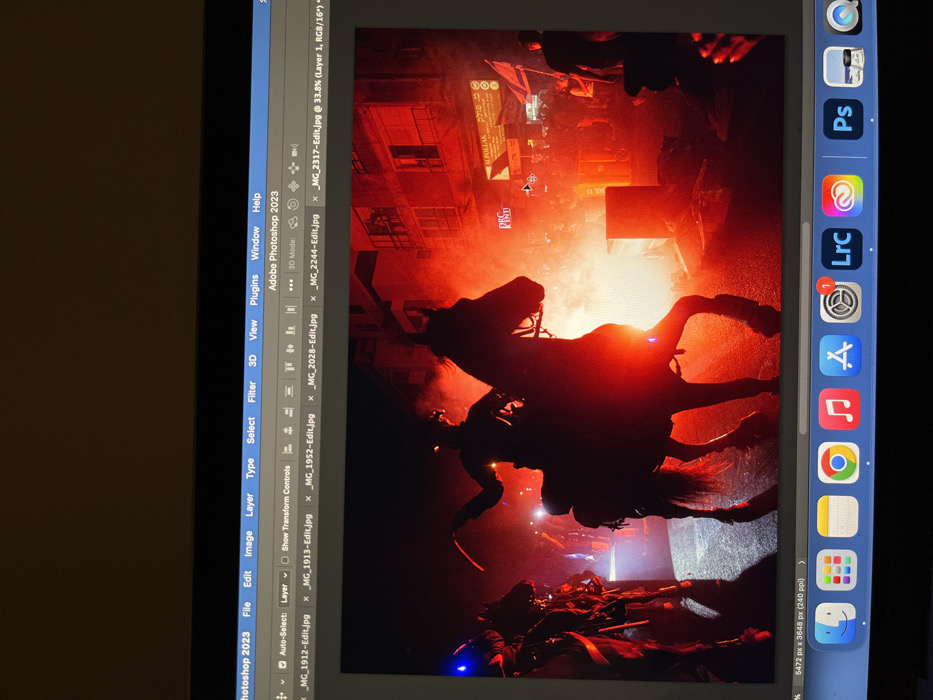Click the Distribute horizontally icon
Viewport: 933px width, 700px height.
(x=291, y=310)
